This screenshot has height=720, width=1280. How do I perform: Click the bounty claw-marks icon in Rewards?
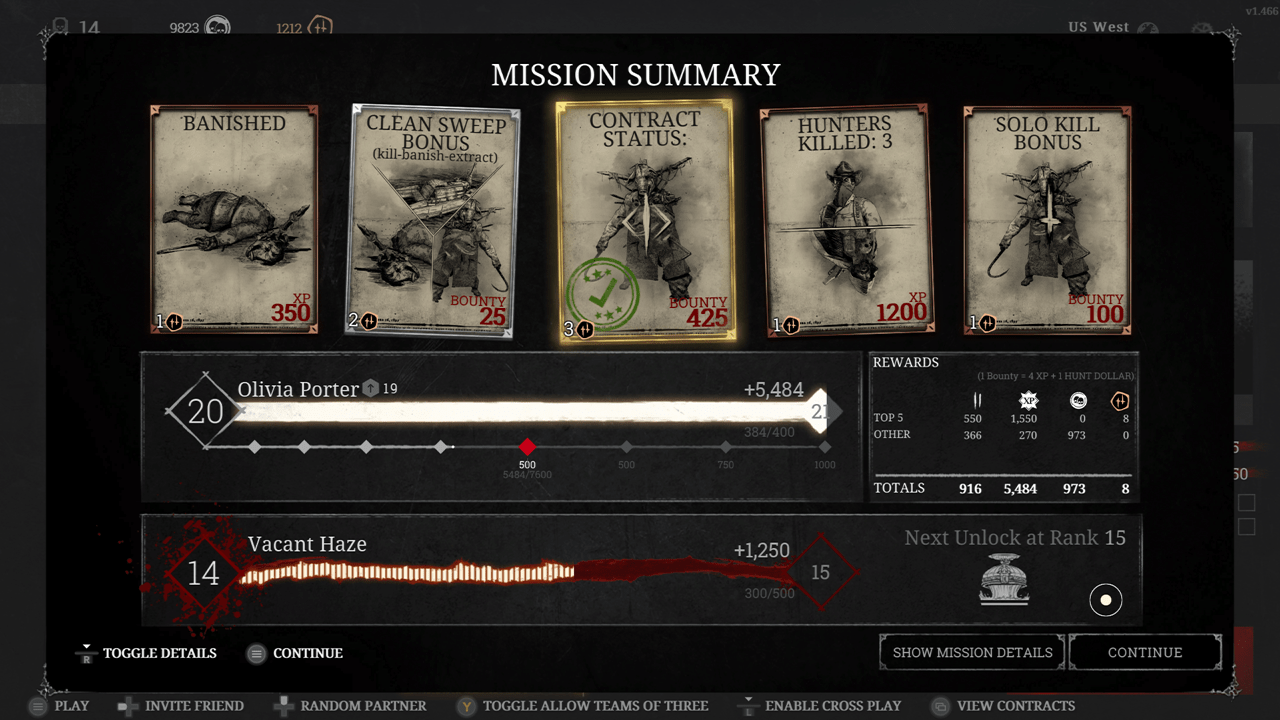point(977,401)
